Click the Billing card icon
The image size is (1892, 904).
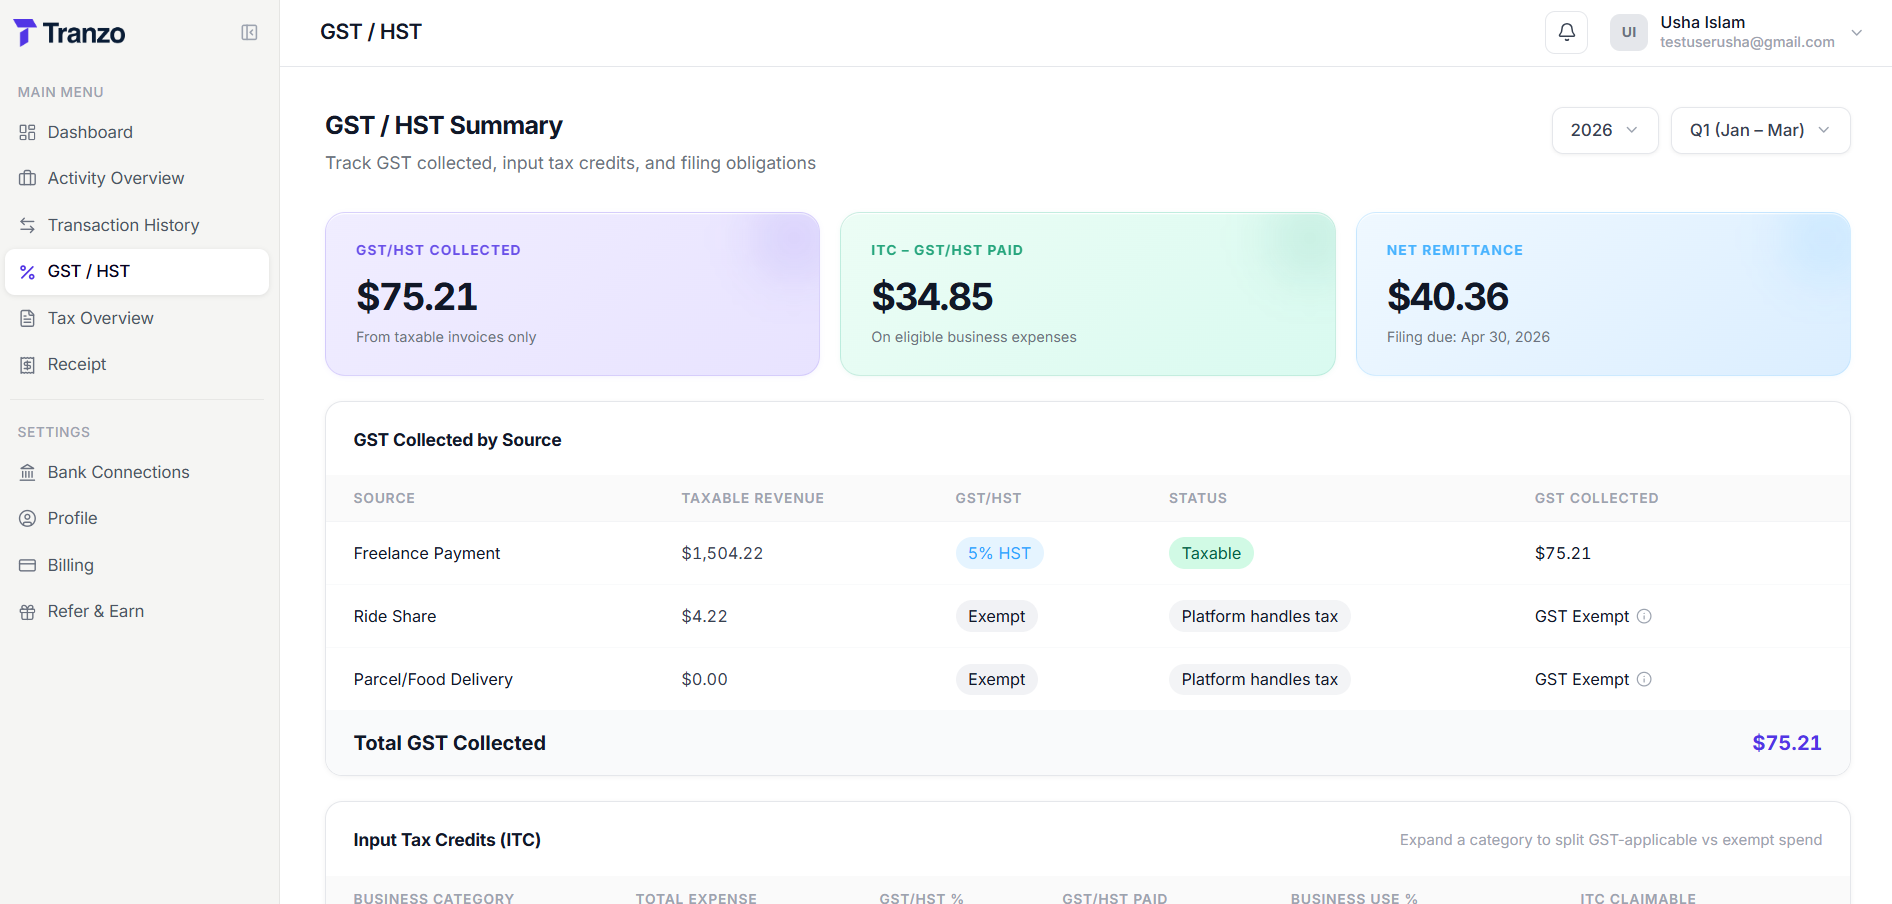point(28,565)
